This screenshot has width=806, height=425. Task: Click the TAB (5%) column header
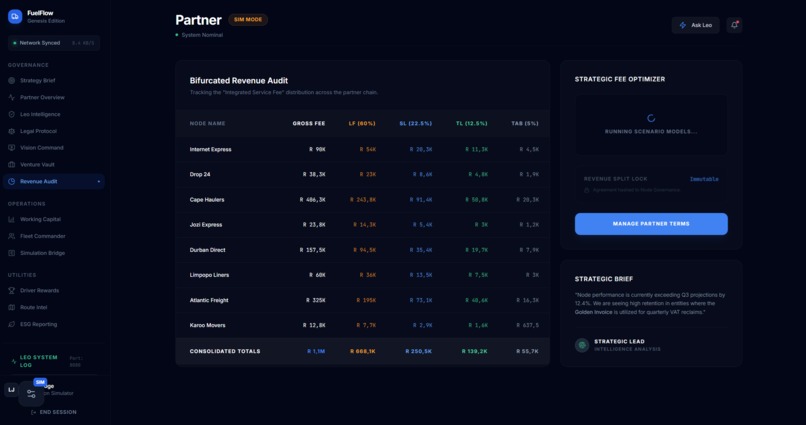click(525, 123)
